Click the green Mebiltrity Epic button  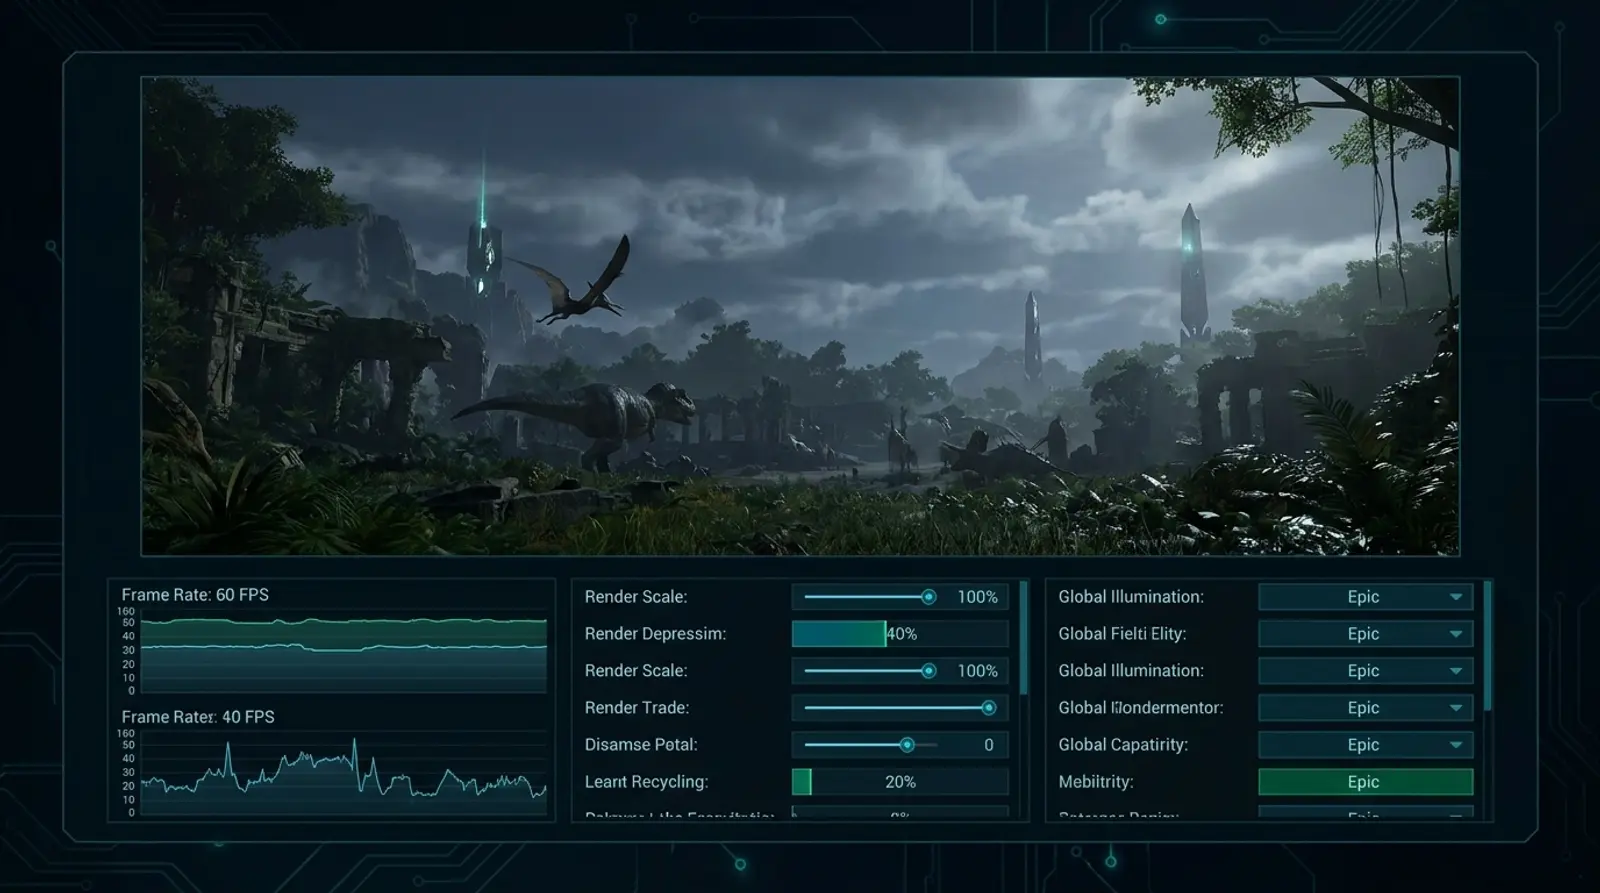click(1365, 782)
